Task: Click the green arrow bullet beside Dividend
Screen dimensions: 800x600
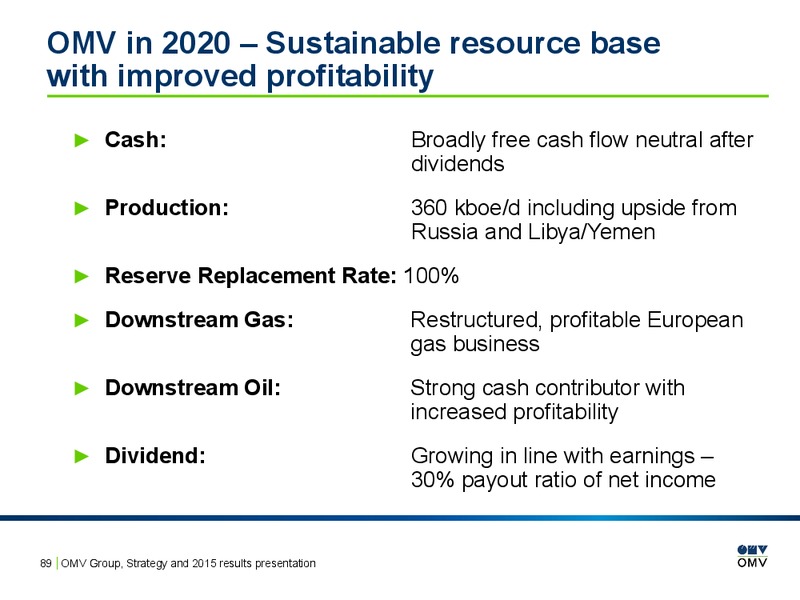Action: (82, 456)
